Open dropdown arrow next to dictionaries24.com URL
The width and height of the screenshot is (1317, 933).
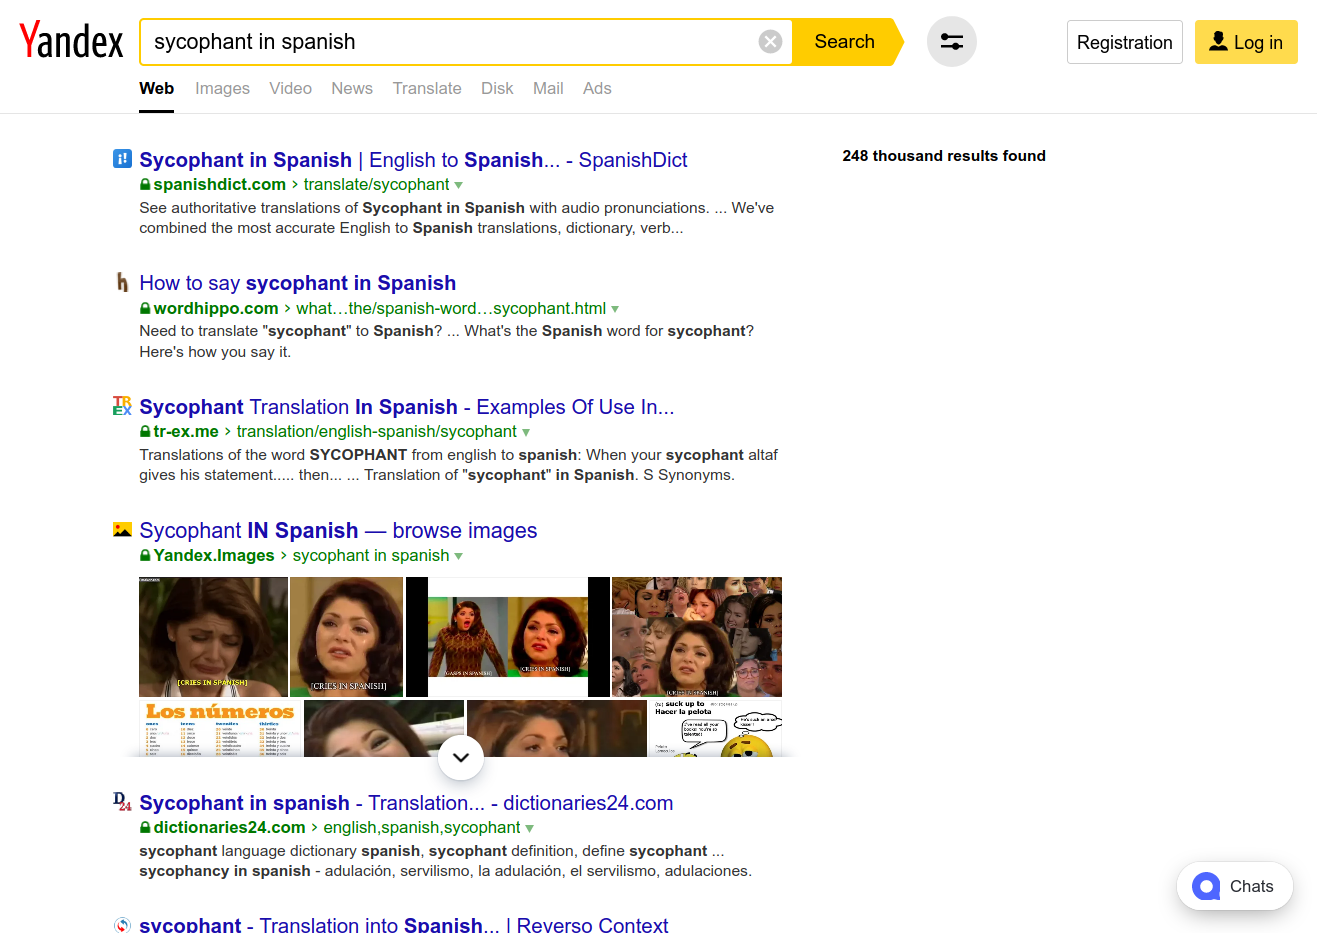[530, 828]
